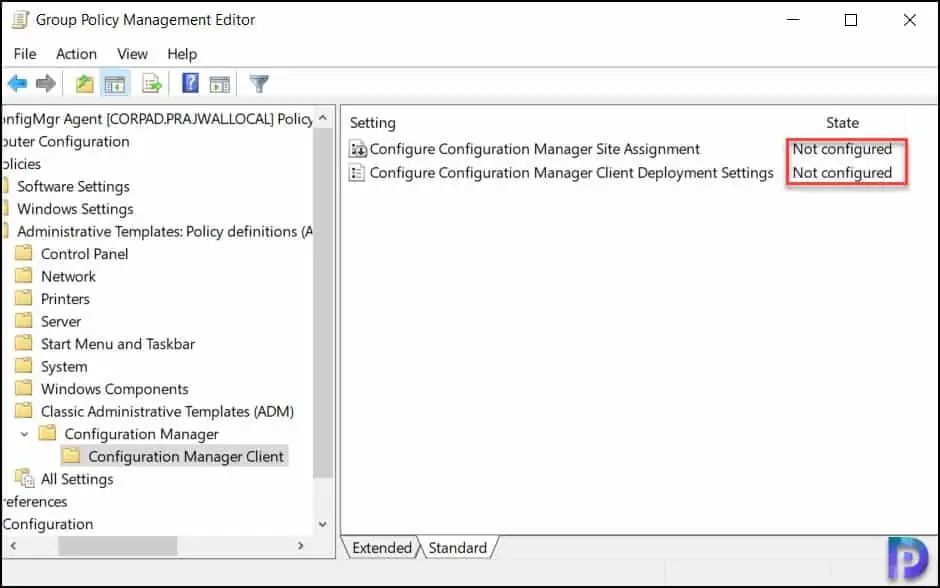Click the tree pane scroll down arrow
Image resolution: width=940 pixels, height=588 pixels.
[x=322, y=524]
